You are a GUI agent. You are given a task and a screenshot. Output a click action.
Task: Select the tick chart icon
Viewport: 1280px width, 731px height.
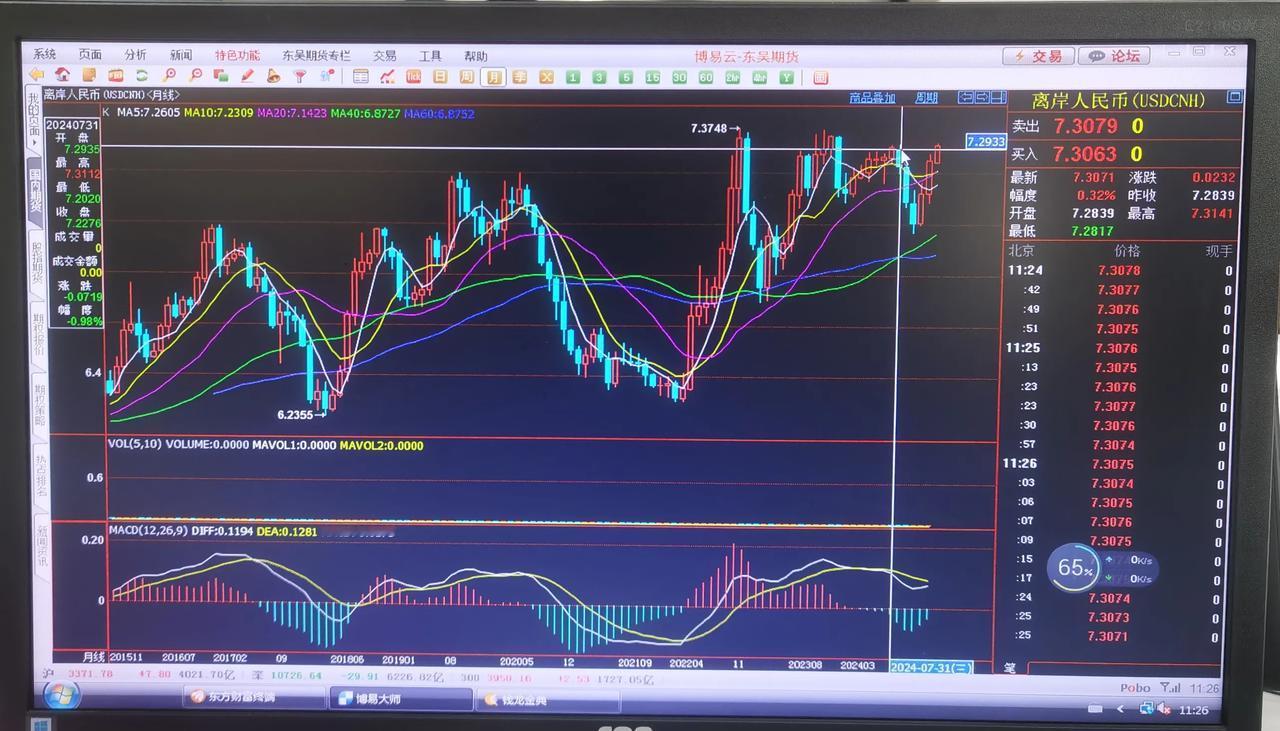(413, 76)
